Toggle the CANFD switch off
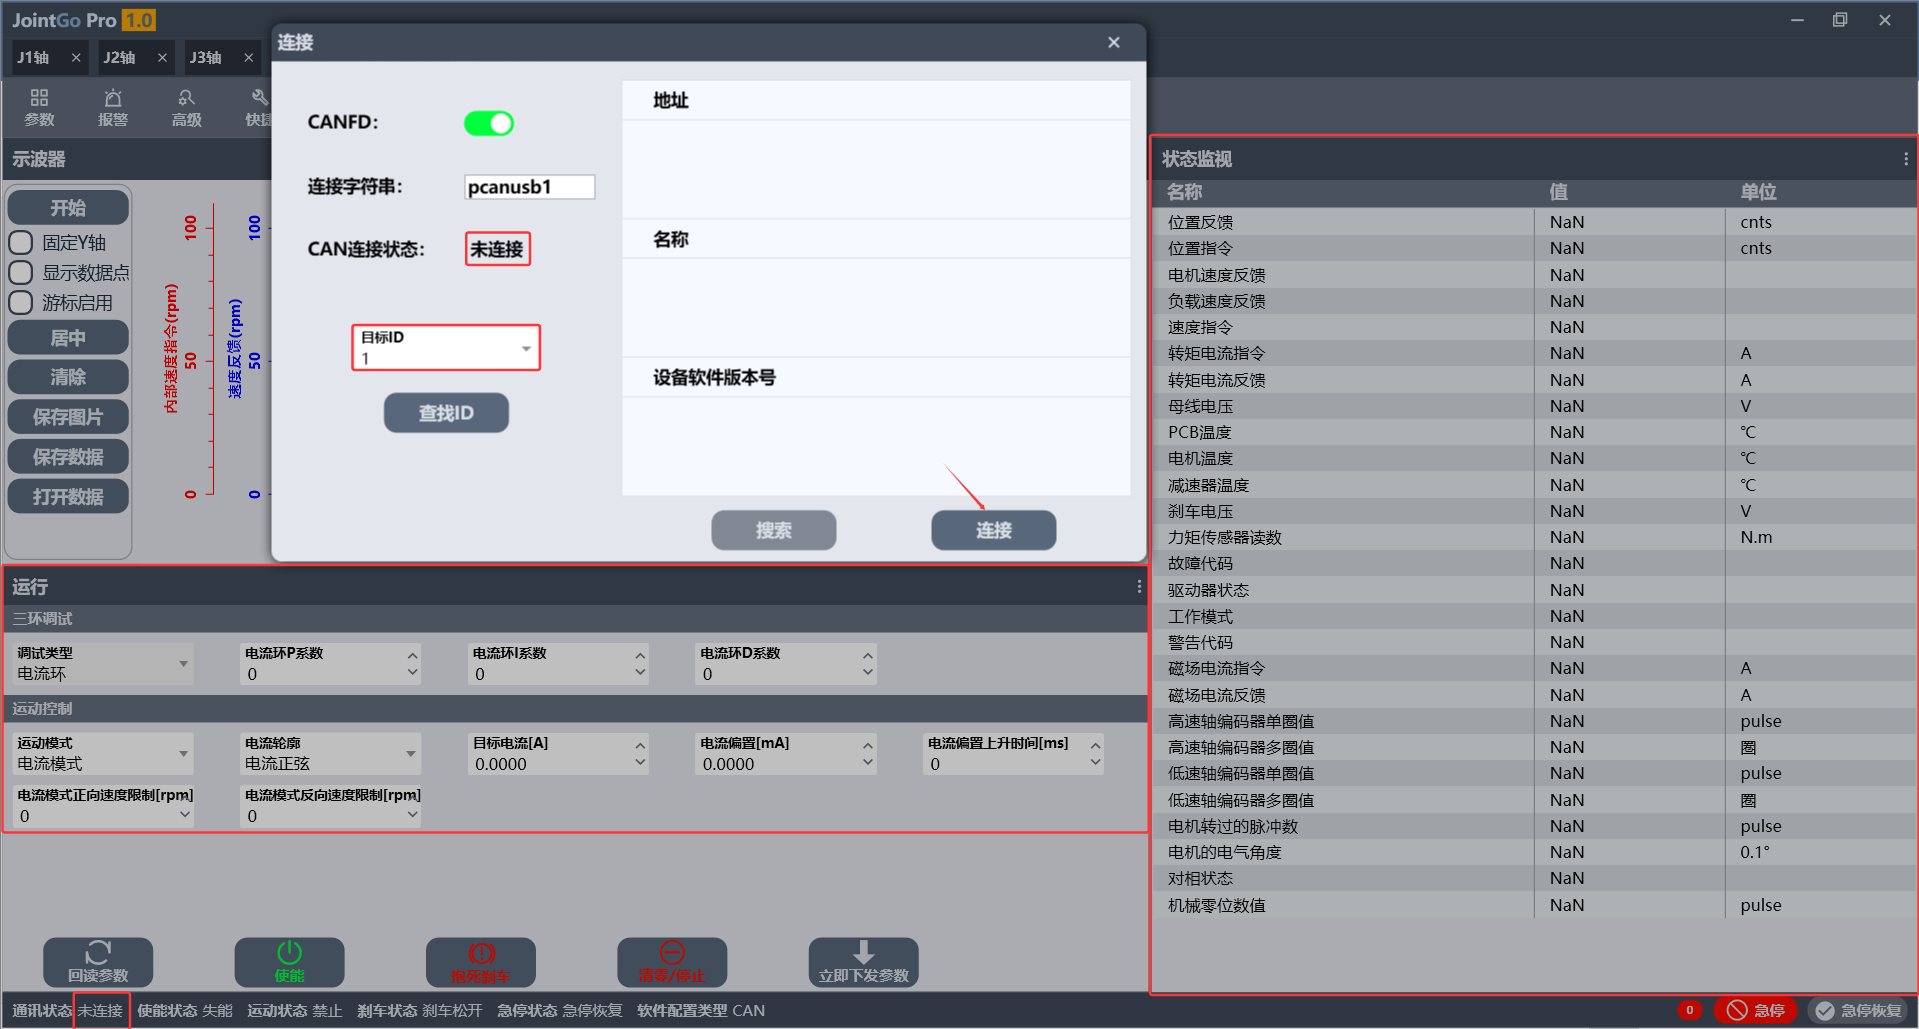Image resolution: width=1919 pixels, height=1029 pixels. 489,123
